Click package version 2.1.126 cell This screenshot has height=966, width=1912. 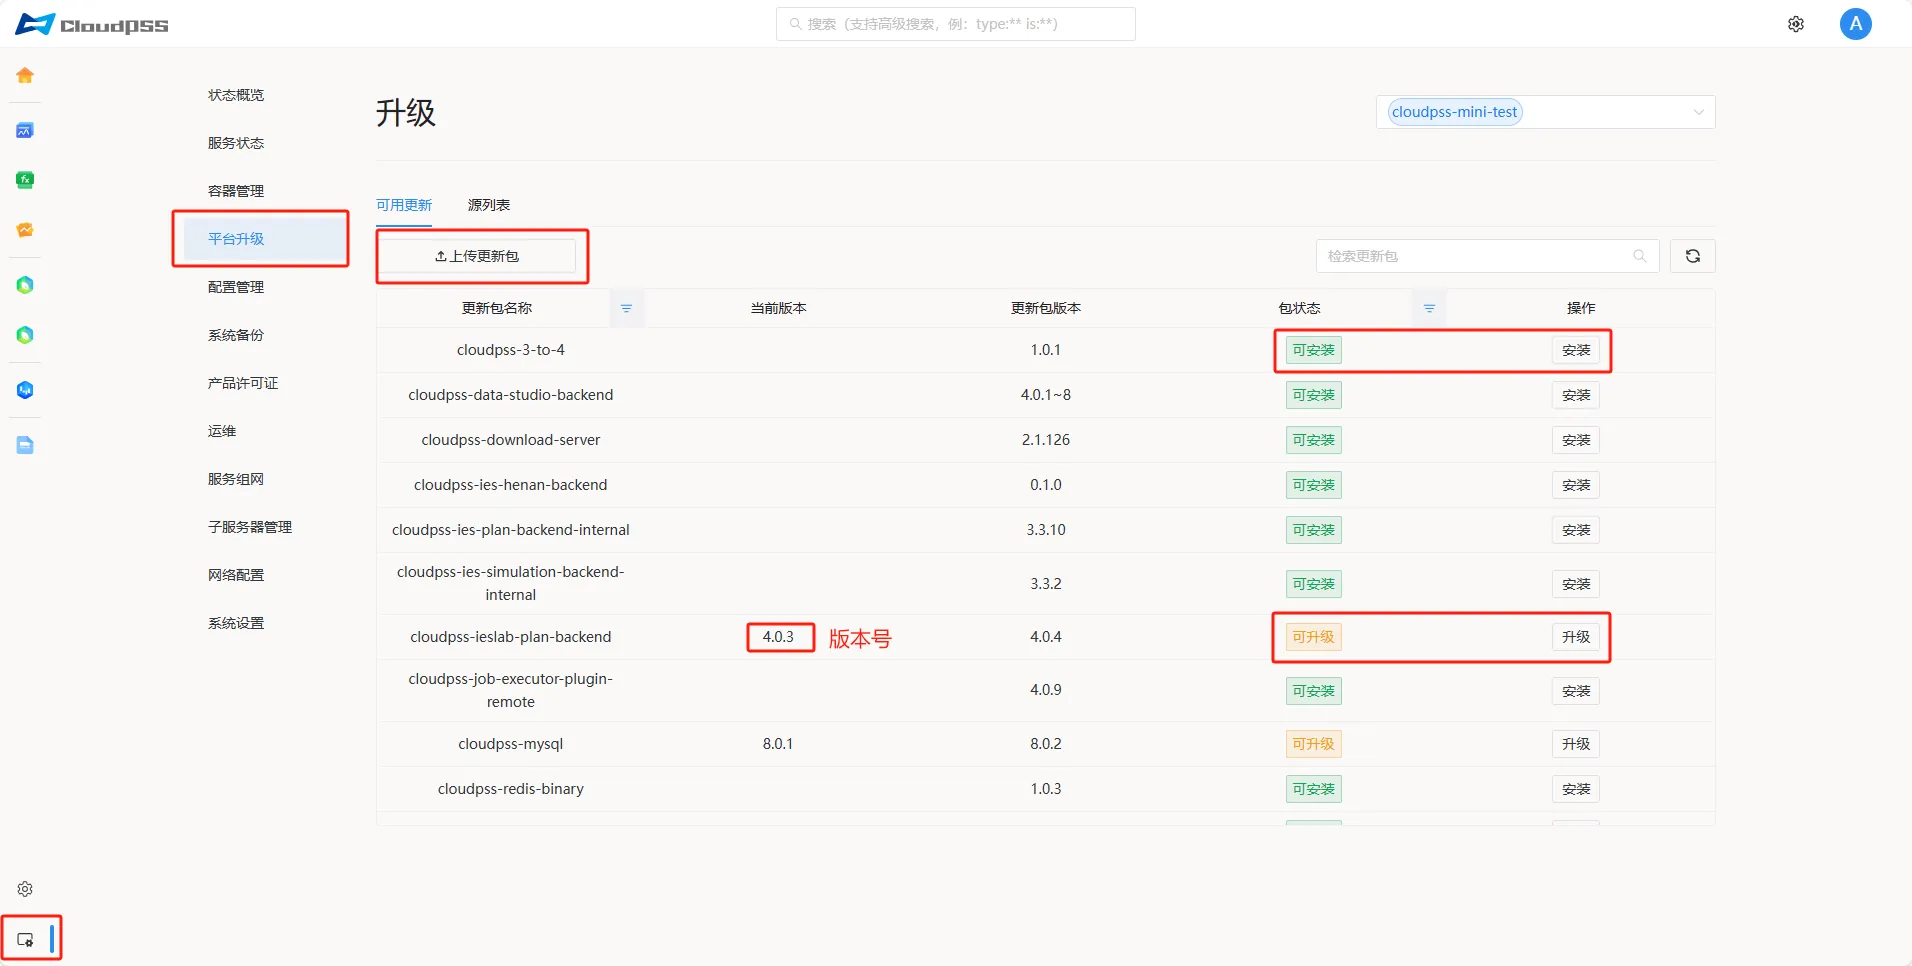pyautogui.click(x=1046, y=440)
